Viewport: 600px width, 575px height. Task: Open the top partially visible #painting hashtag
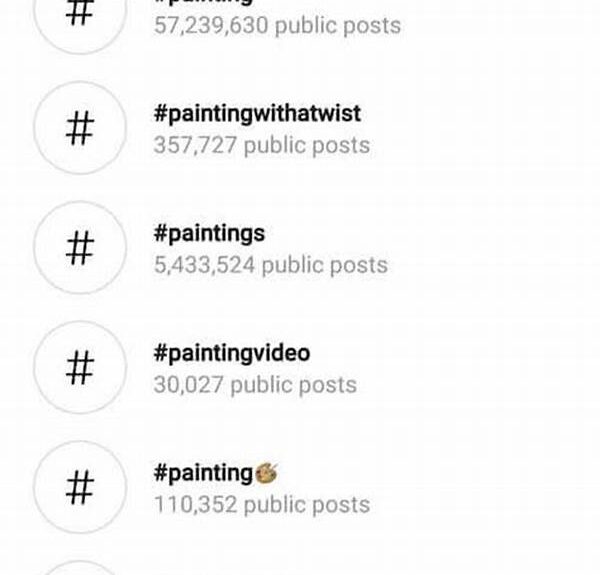[203, 2]
